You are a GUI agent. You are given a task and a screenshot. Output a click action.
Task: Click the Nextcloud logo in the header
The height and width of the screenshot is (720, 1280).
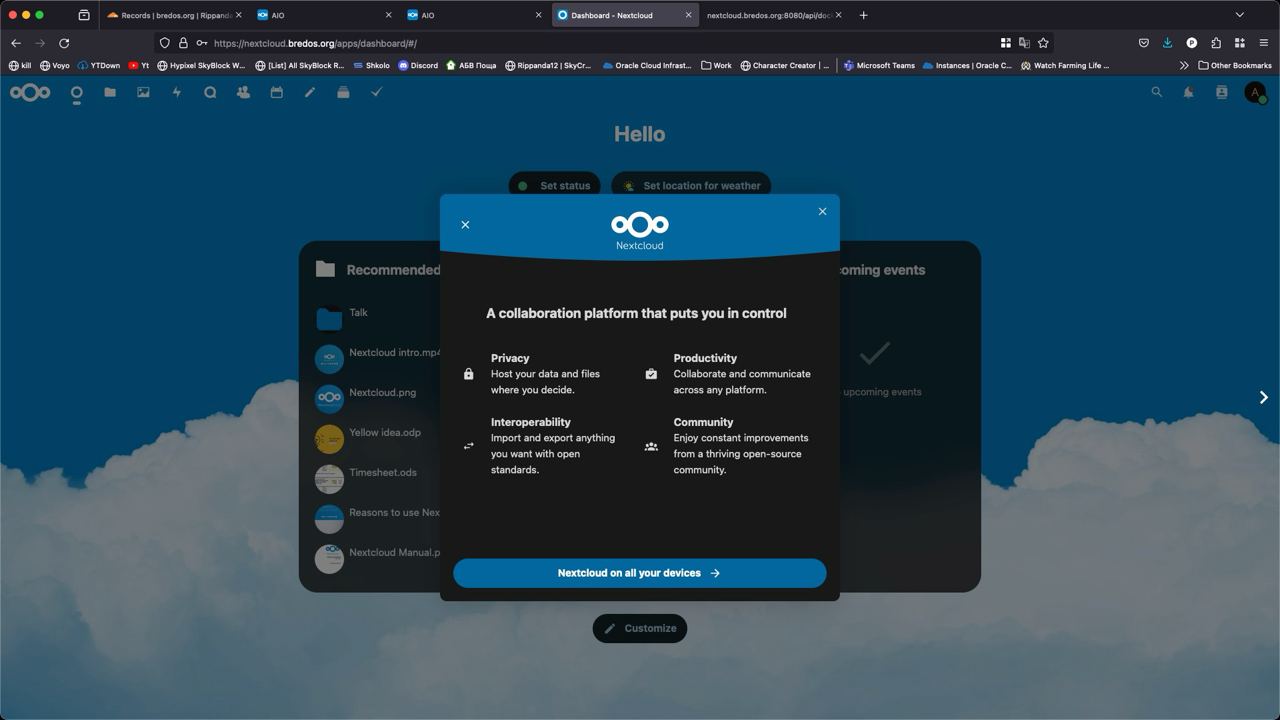click(30, 92)
